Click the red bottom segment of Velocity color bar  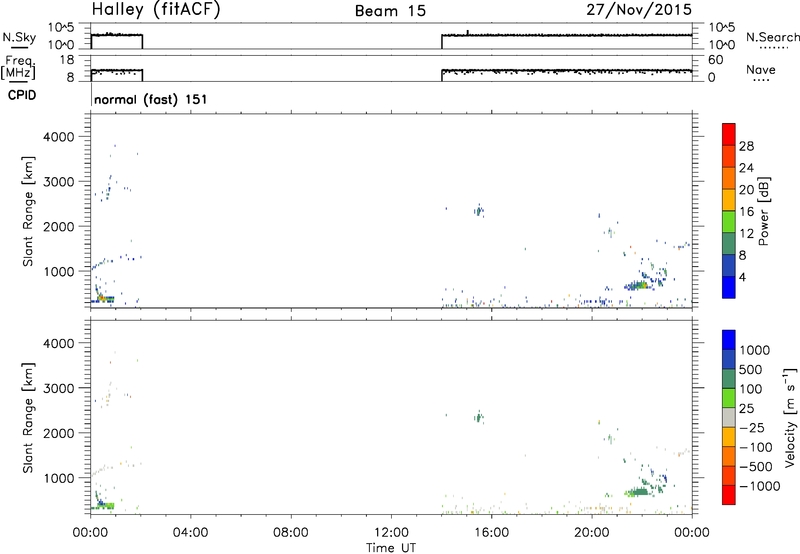729,495
